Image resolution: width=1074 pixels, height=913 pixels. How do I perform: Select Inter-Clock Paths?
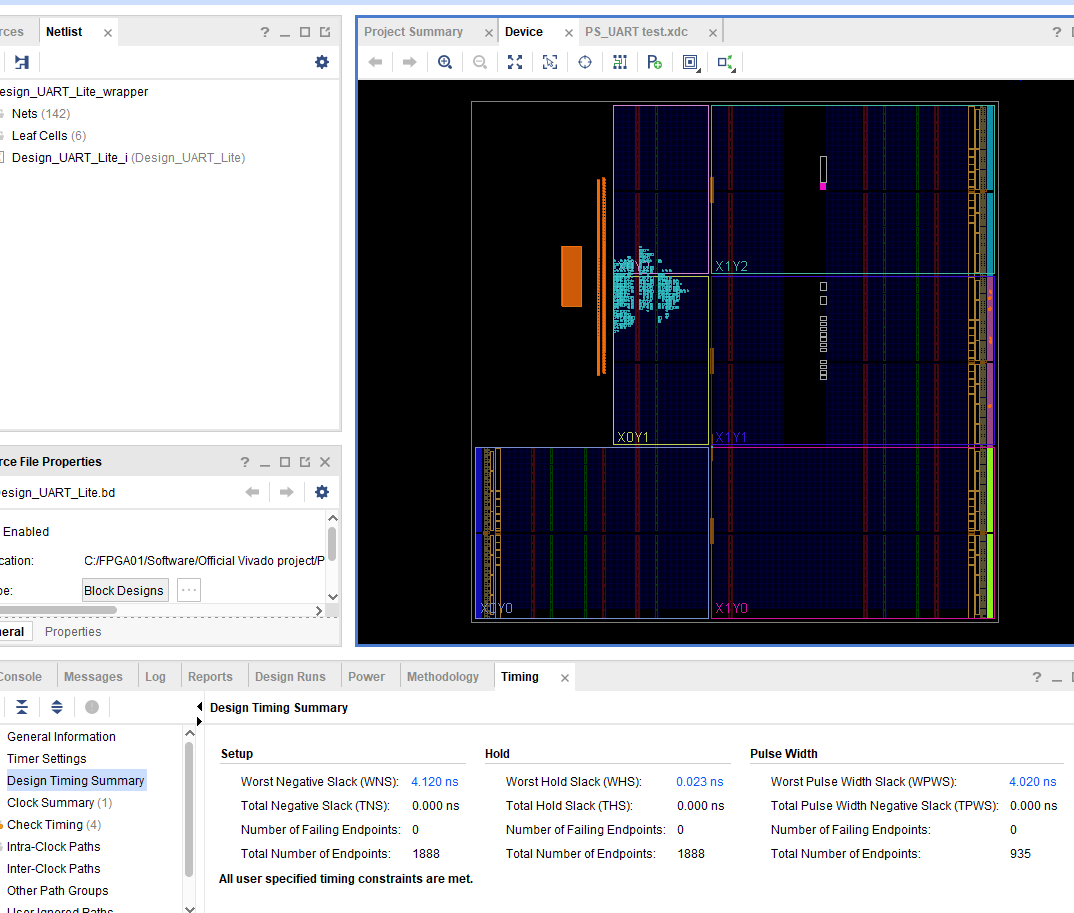coord(53,868)
